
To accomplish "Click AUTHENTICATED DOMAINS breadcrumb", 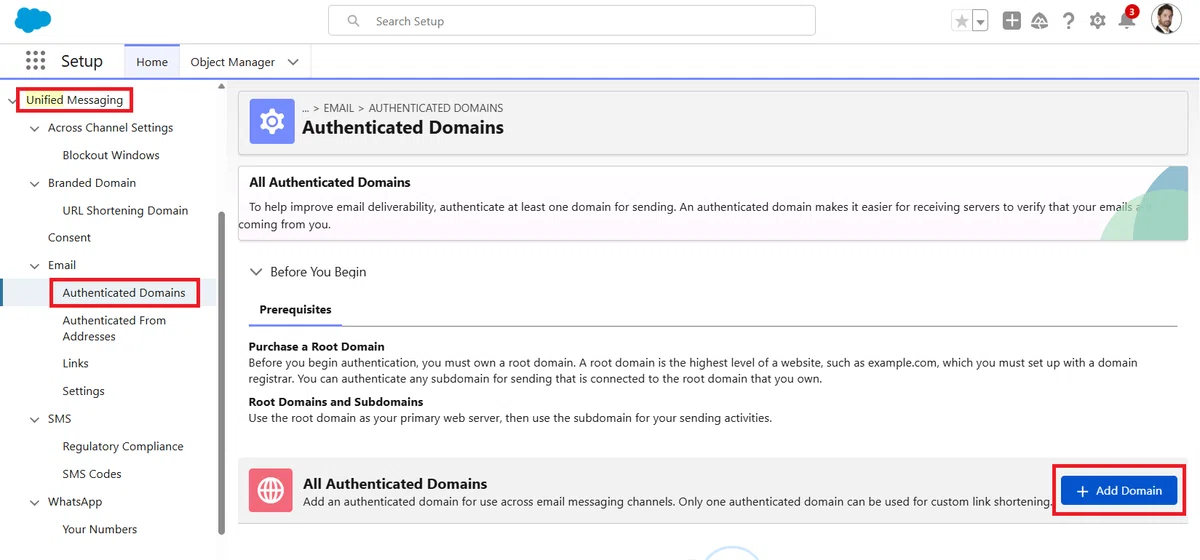I will click(436, 108).
